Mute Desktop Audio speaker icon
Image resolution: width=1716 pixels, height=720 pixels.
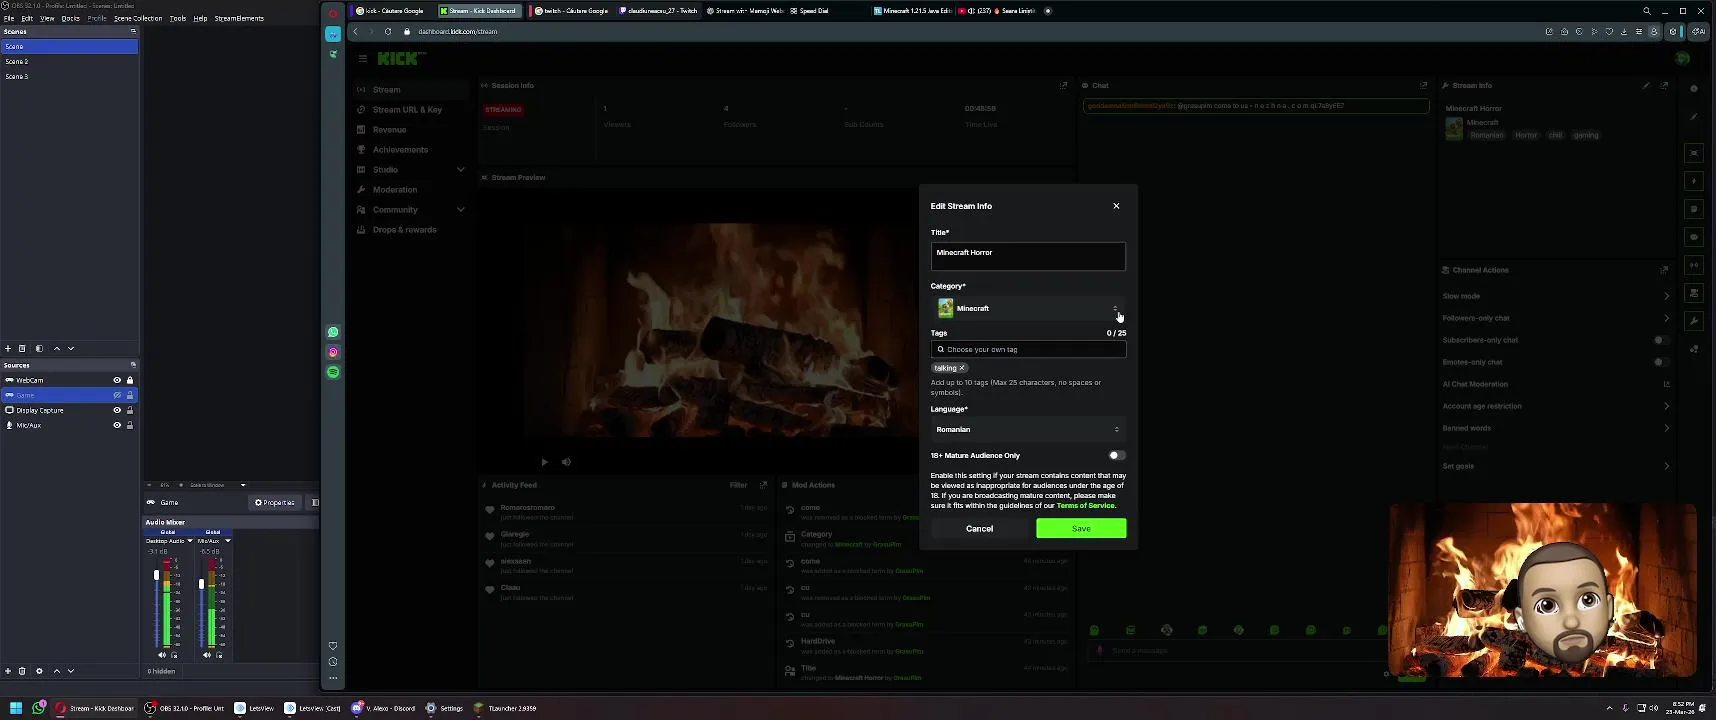(x=162, y=655)
